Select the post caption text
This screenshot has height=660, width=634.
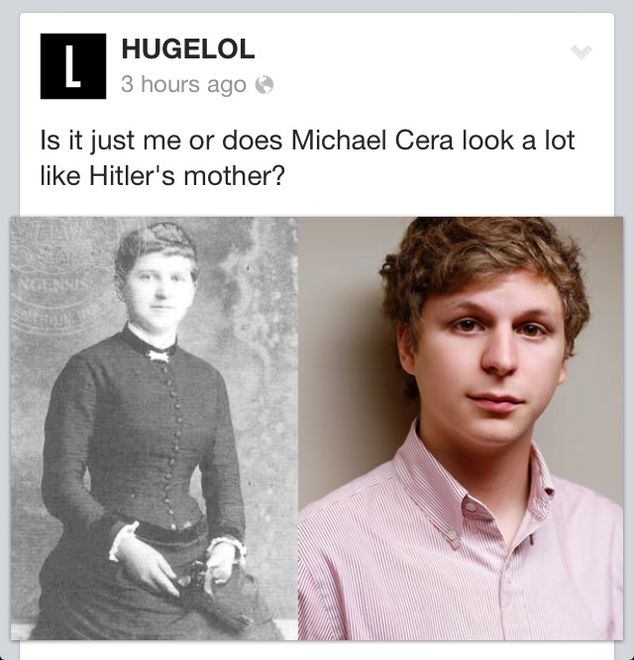308,158
